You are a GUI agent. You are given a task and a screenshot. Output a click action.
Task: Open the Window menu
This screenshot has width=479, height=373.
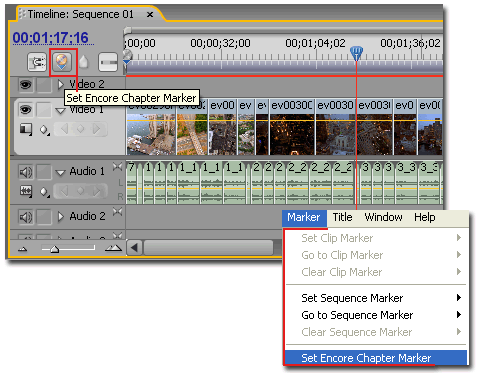(383, 217)
